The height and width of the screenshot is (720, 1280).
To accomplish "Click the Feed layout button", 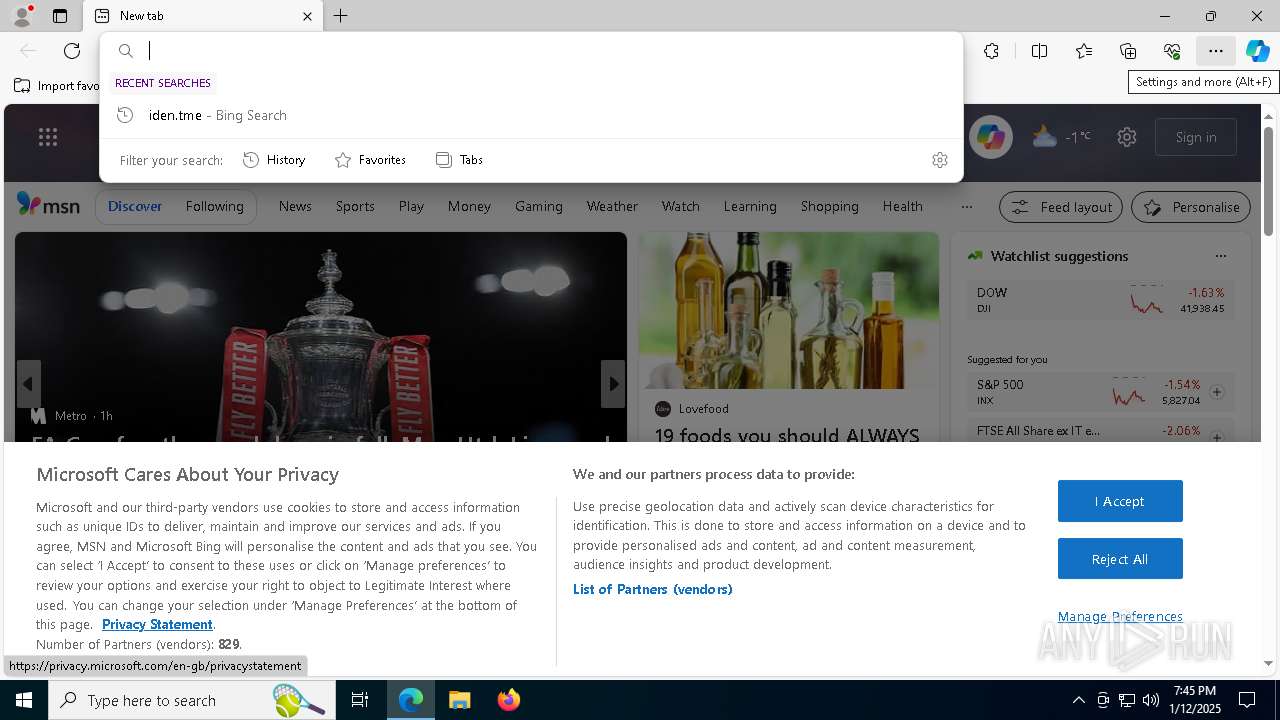I will tap(1062, 207).
